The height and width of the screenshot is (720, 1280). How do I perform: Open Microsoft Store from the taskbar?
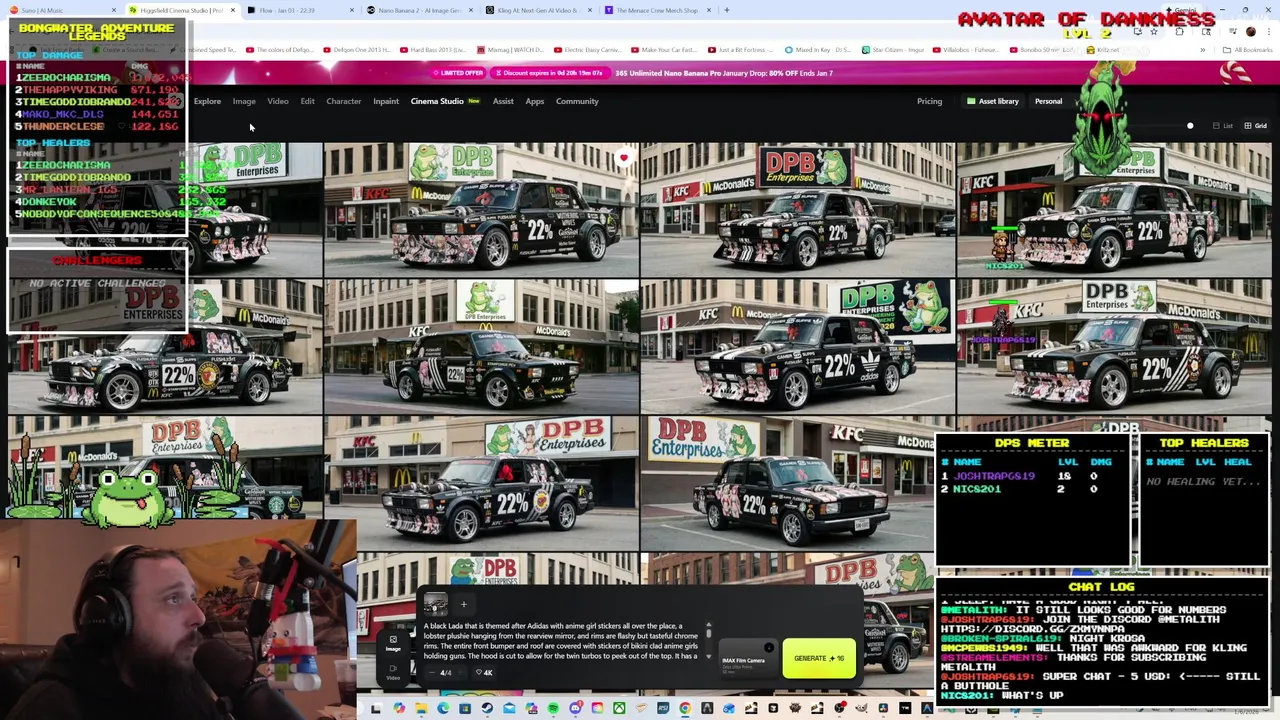tap(465, 708)
